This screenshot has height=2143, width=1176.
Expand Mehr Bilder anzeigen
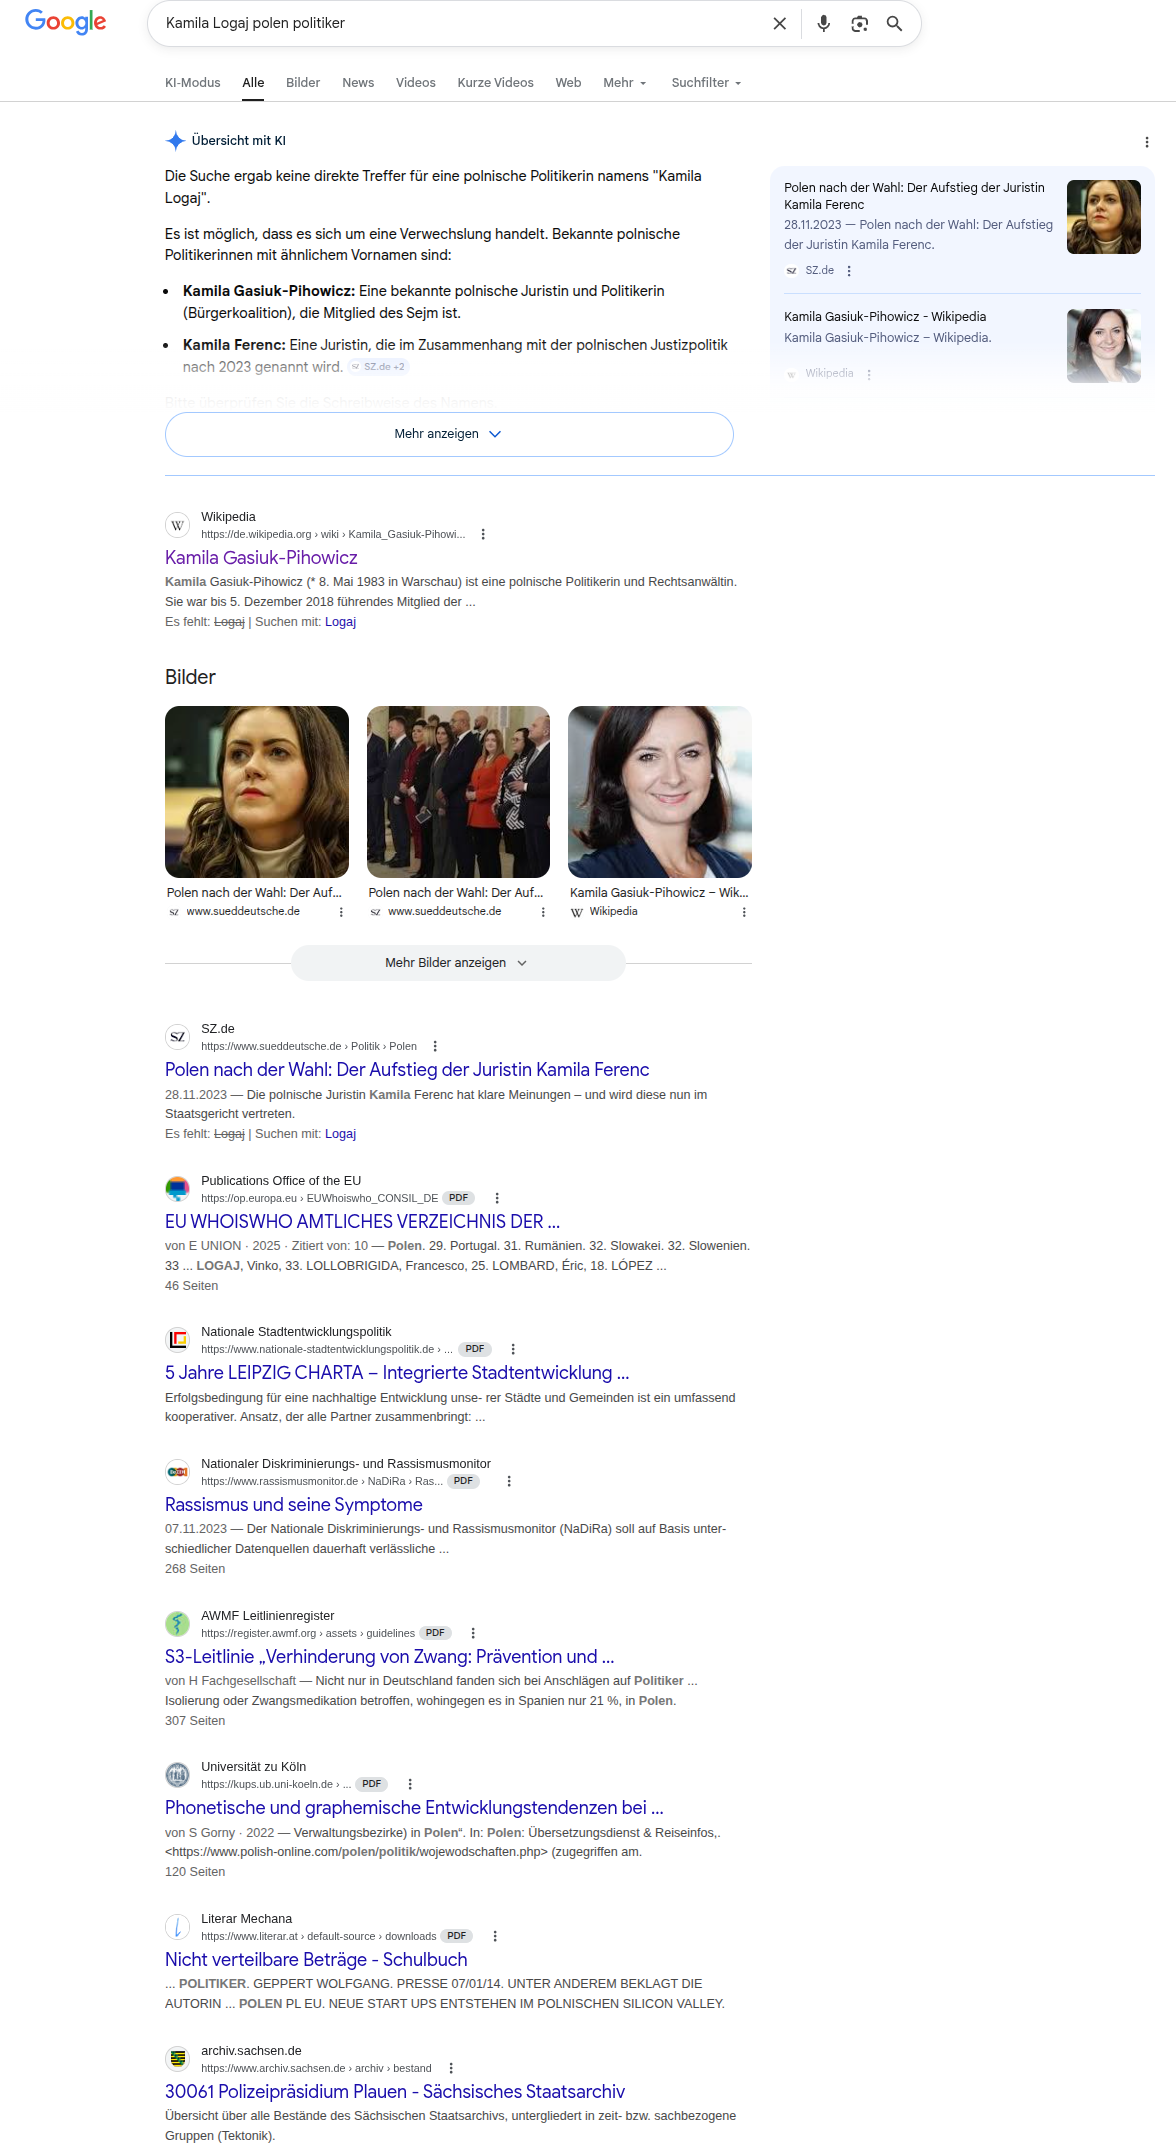coord(458,963)
